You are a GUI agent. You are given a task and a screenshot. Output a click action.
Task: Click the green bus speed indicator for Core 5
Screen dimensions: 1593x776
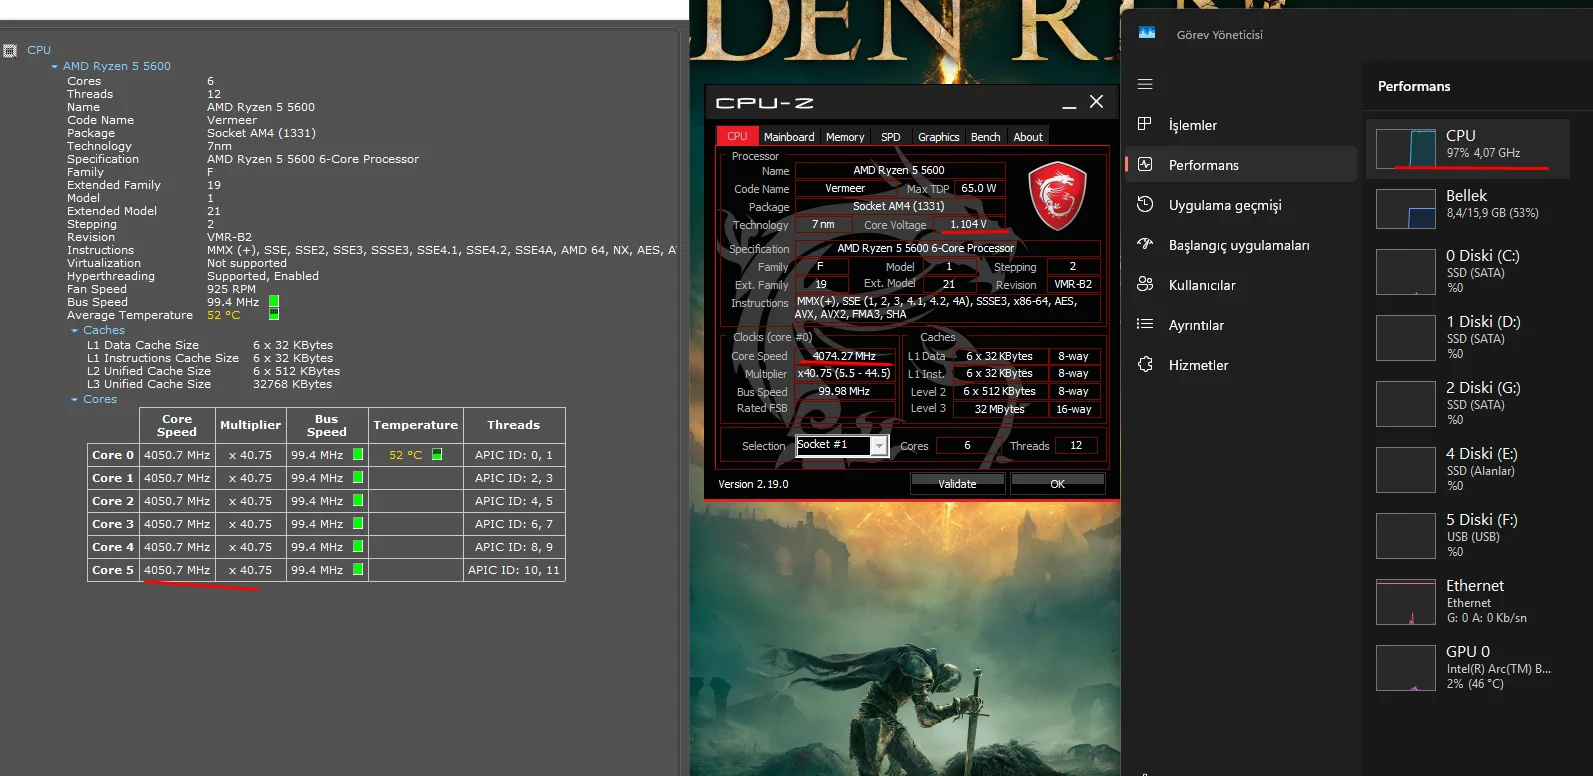pos(358,569)
